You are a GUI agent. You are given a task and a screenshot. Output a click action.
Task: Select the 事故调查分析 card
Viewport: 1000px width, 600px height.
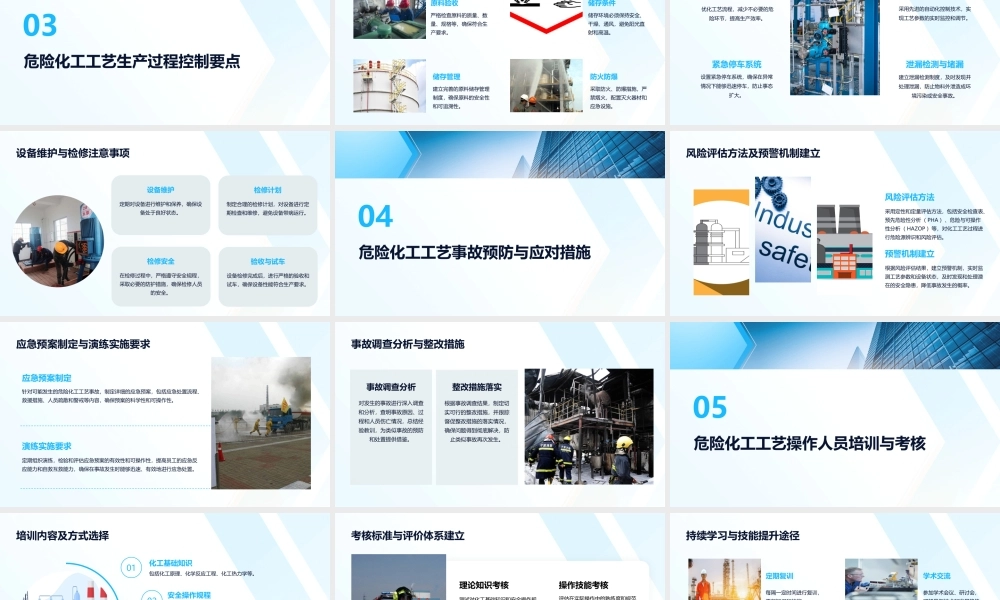point(391,427)
